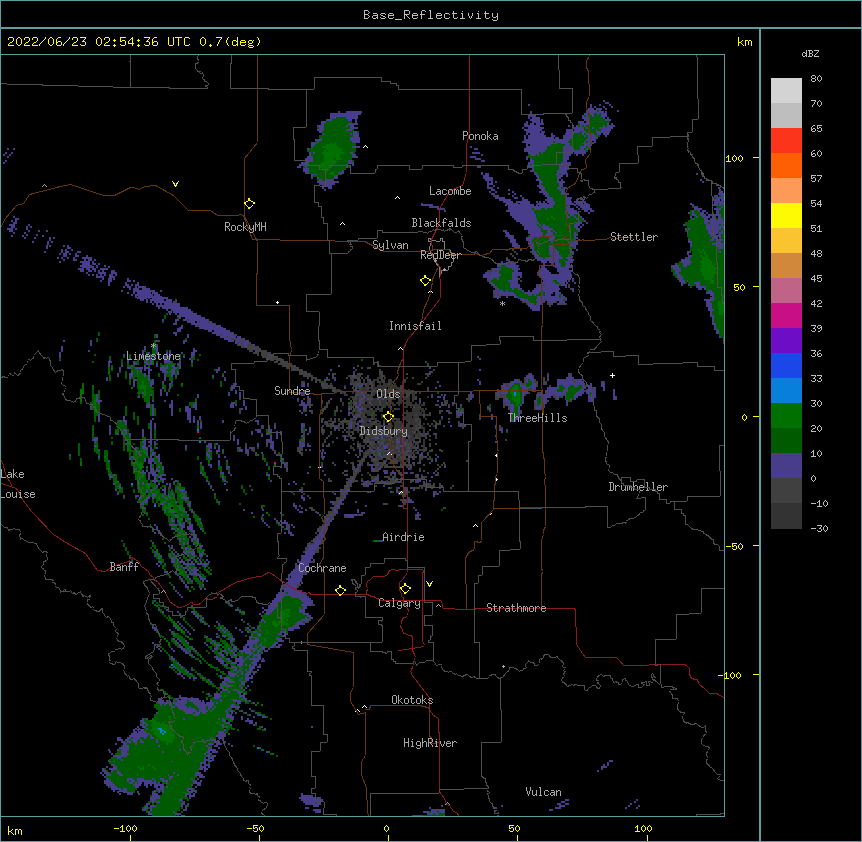Click the Strathmore label
Image resolution: width=862 pixels, height=842 pixels.
point(516,608)
